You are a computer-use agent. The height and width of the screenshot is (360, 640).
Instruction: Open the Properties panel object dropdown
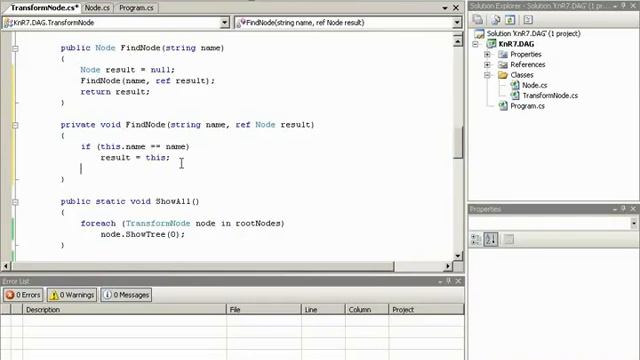(x=633, y=223)
